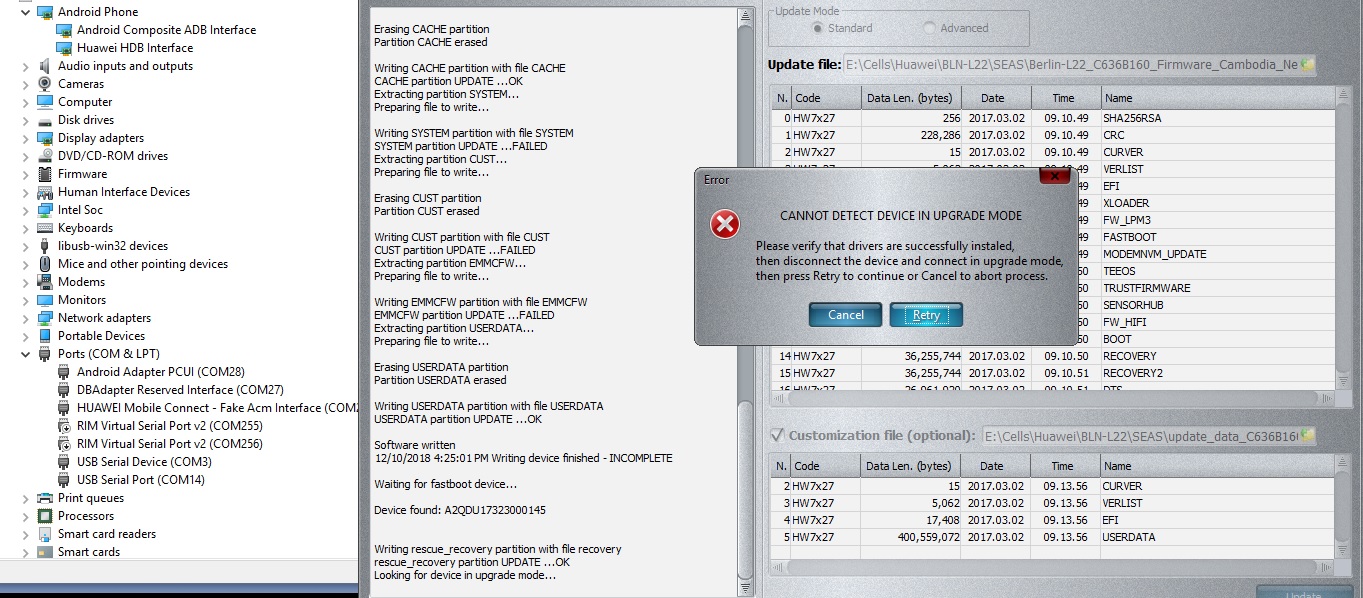Image resolution: width=1363 pixels, height=598 pixels.
Task: Expand the Modems tree node
Action: pos(25,282)
